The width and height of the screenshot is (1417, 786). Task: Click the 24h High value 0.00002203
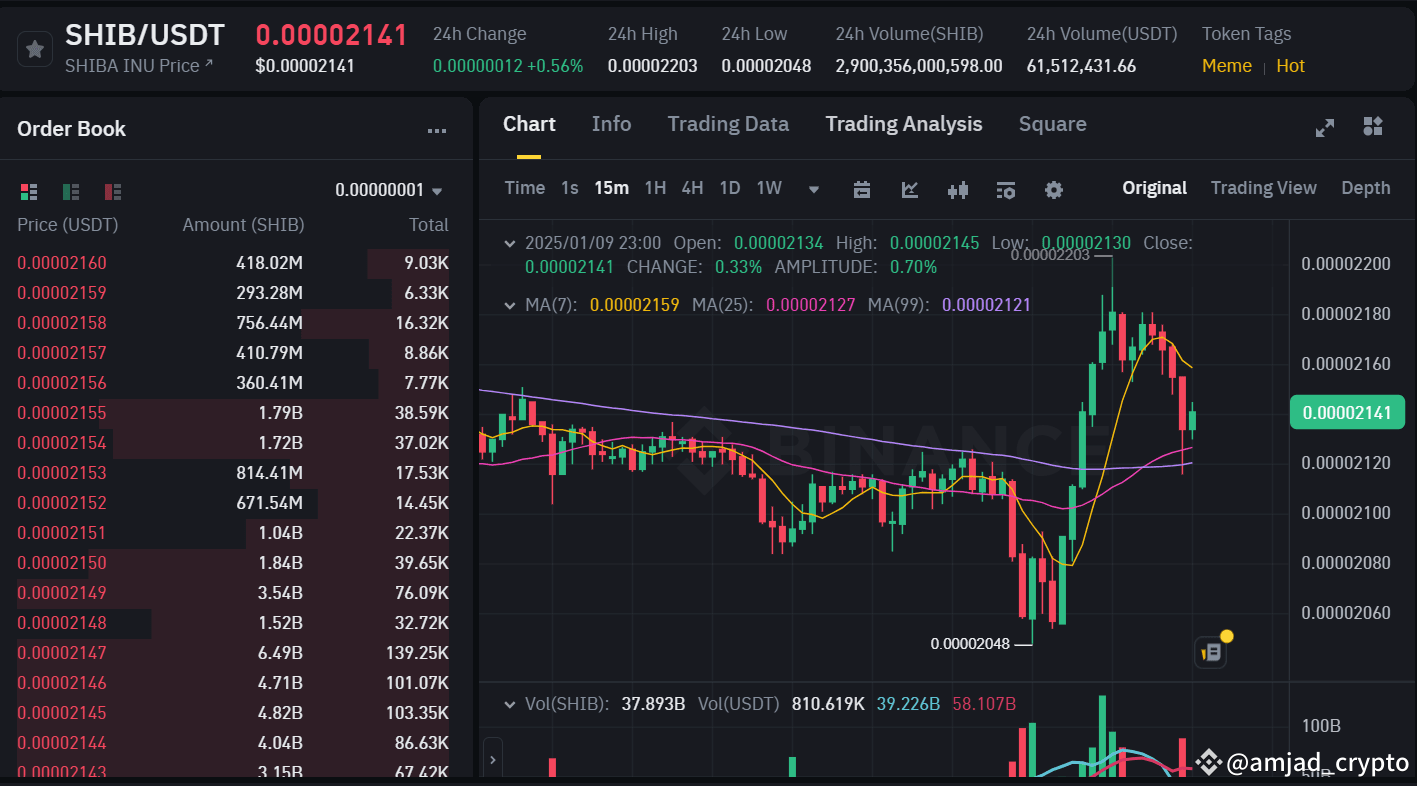coord(653,66)
